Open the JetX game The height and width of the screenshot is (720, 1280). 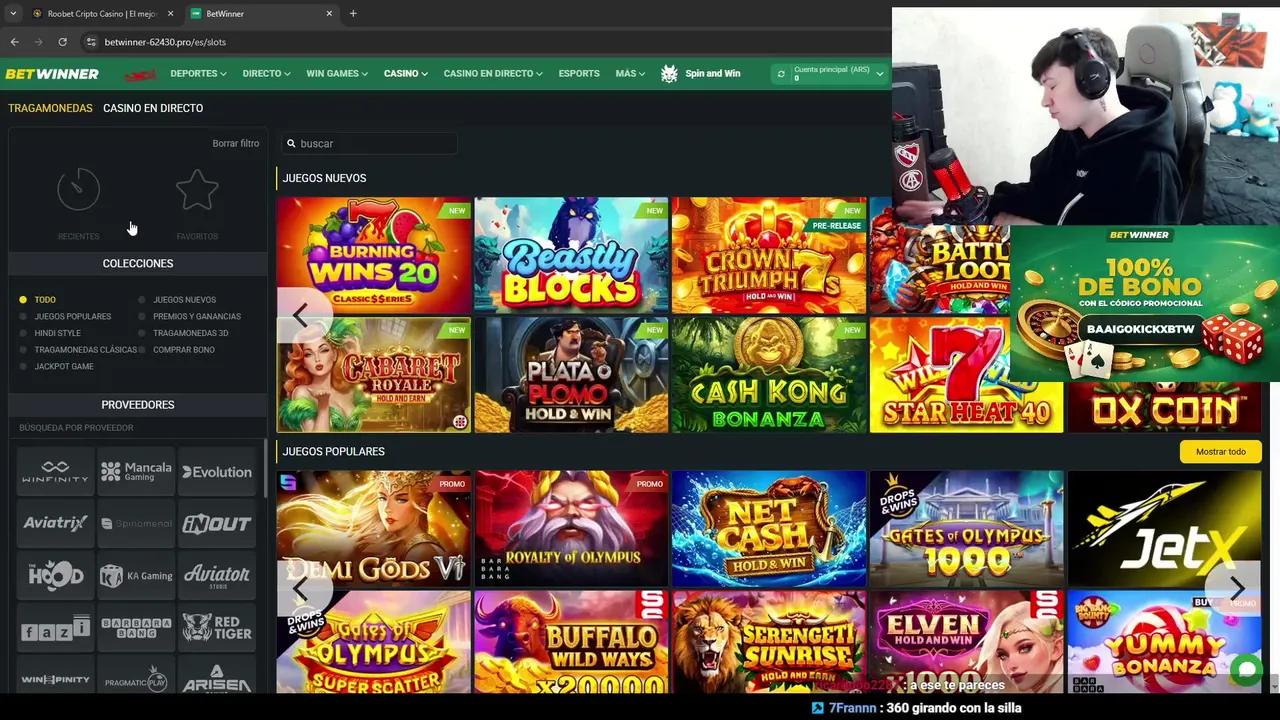pyautogui.click(x=1164, y=528)
